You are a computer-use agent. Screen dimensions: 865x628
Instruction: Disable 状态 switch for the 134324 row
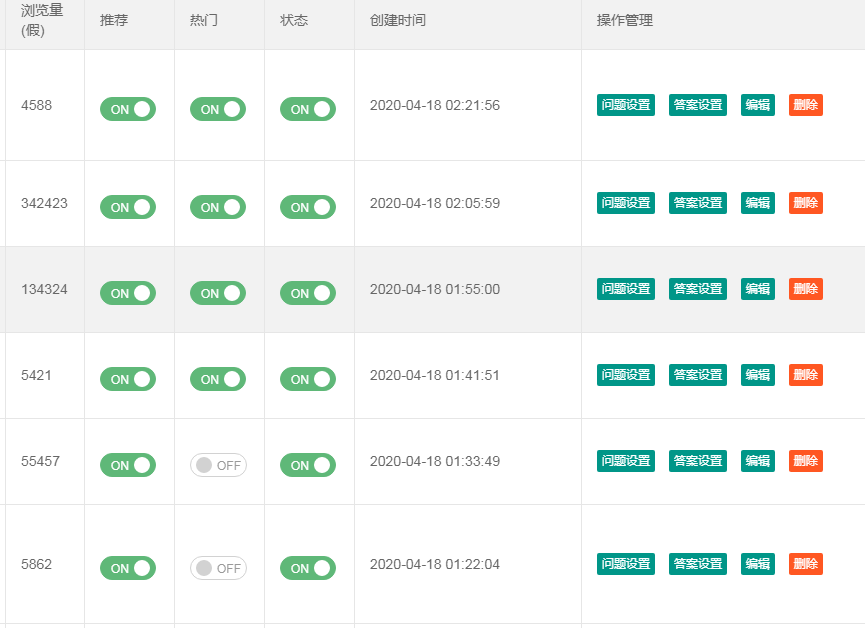(308, 293)
